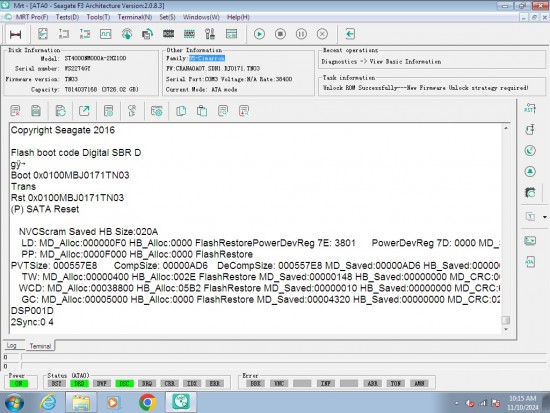Open the Windows(W) menu
Screen dimensions: 550x413
point(201,17)
